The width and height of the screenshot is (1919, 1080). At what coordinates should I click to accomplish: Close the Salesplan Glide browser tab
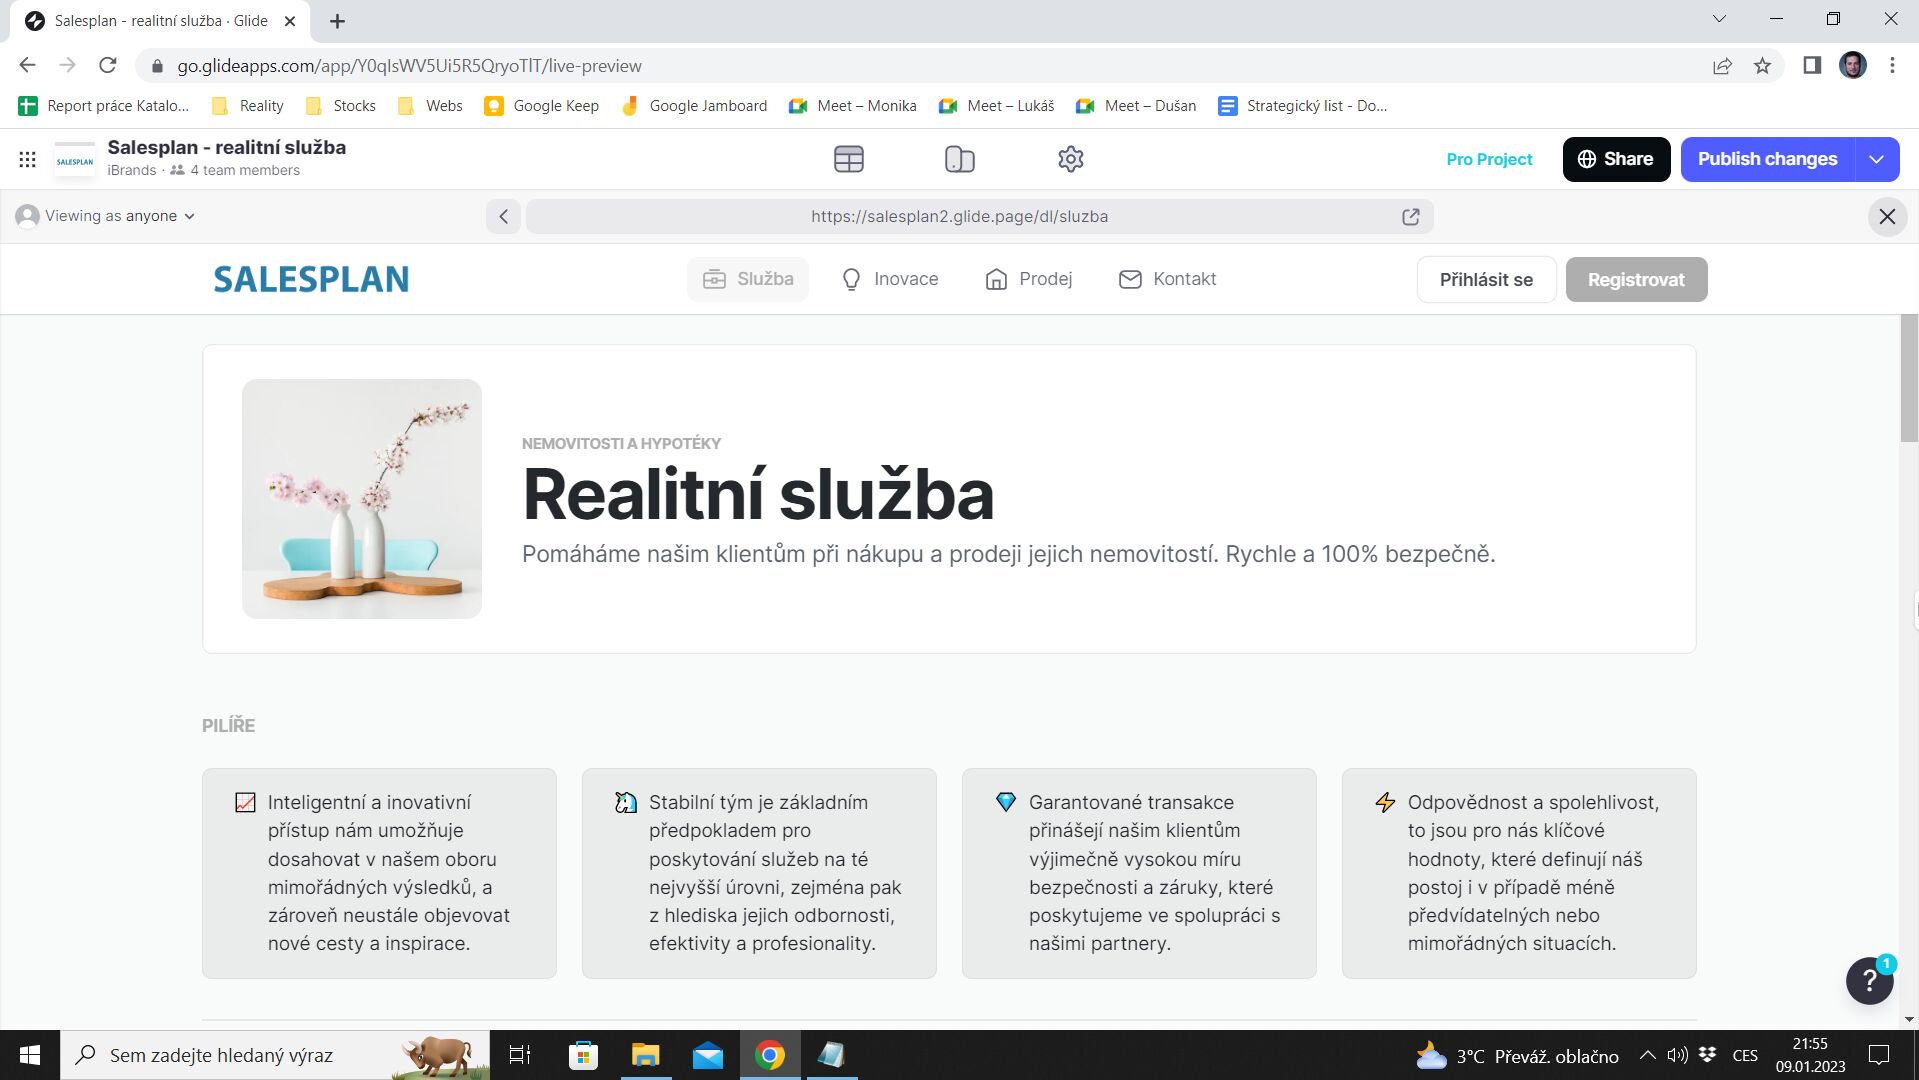point(290,21)
